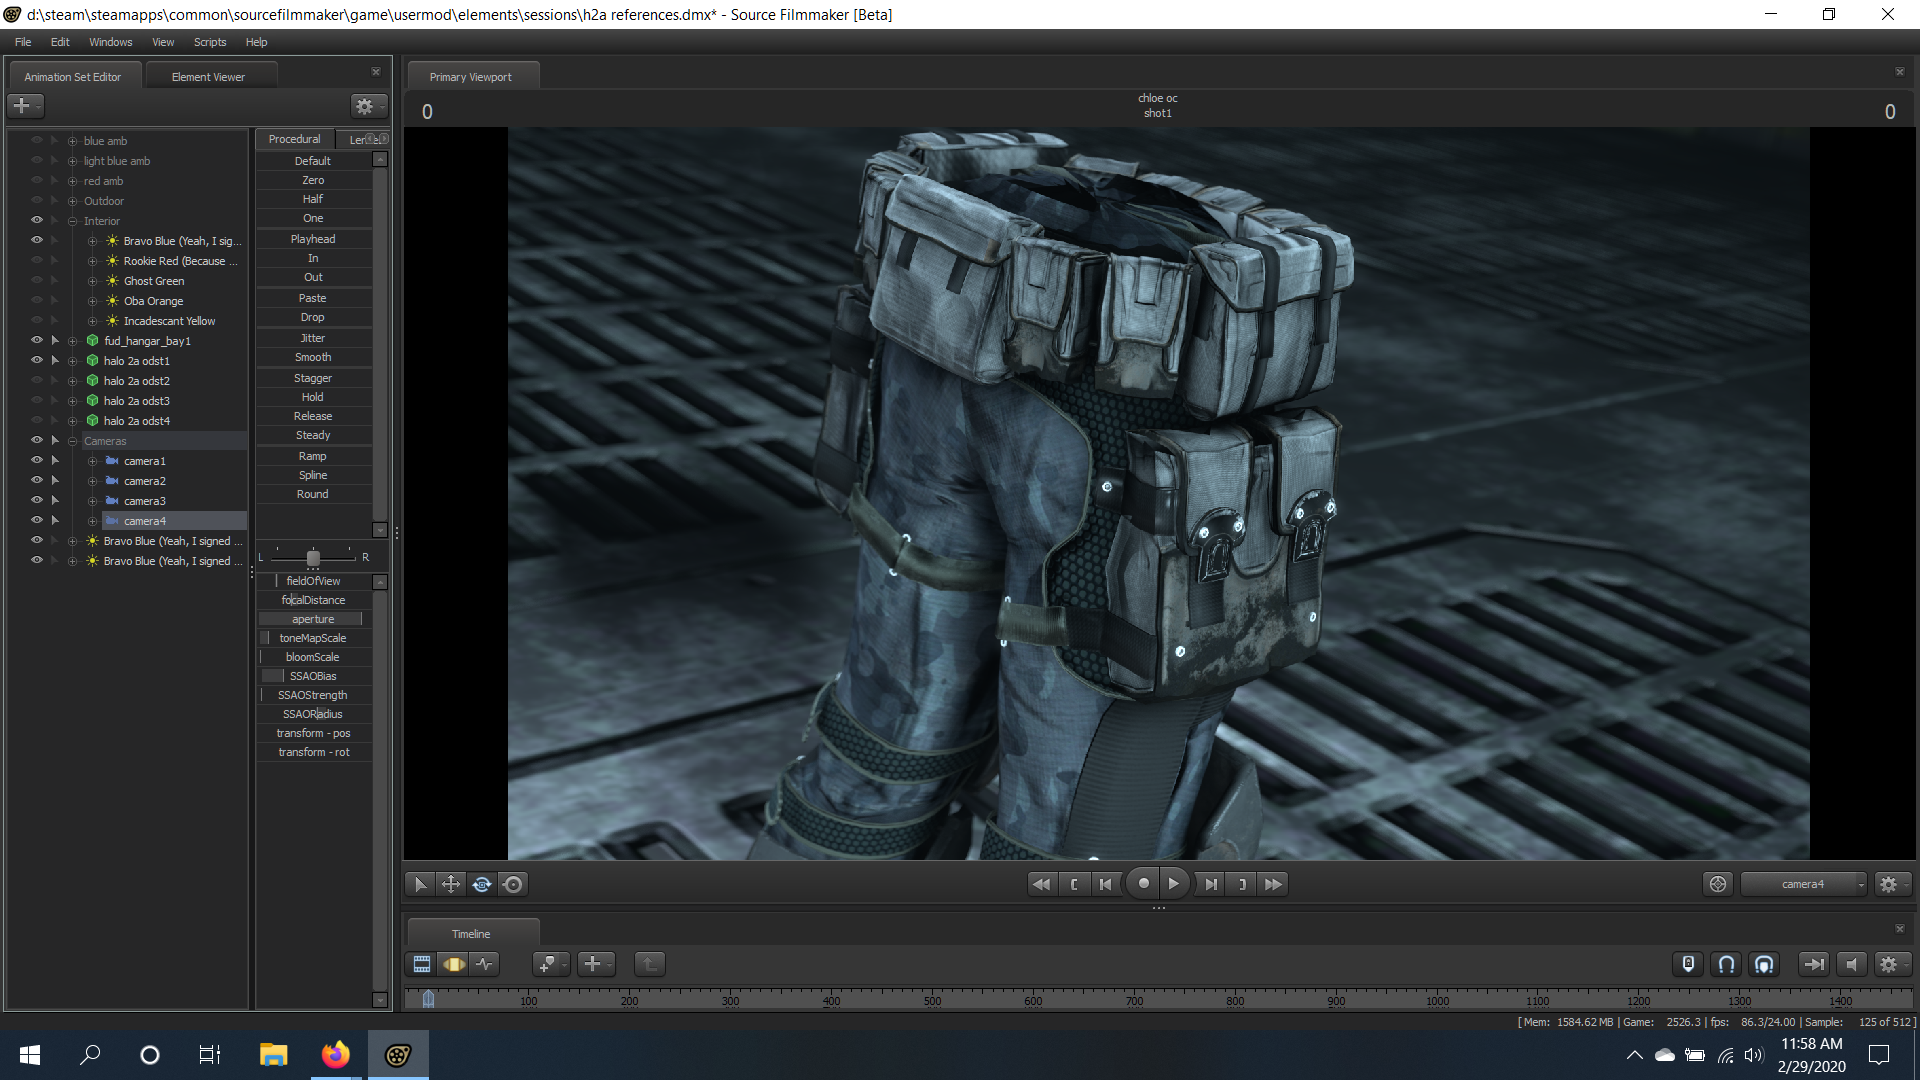This screenshot has height=1080, width=1920.
Task: Switch to the Clip Editor mode
Action: click(422, 964)
